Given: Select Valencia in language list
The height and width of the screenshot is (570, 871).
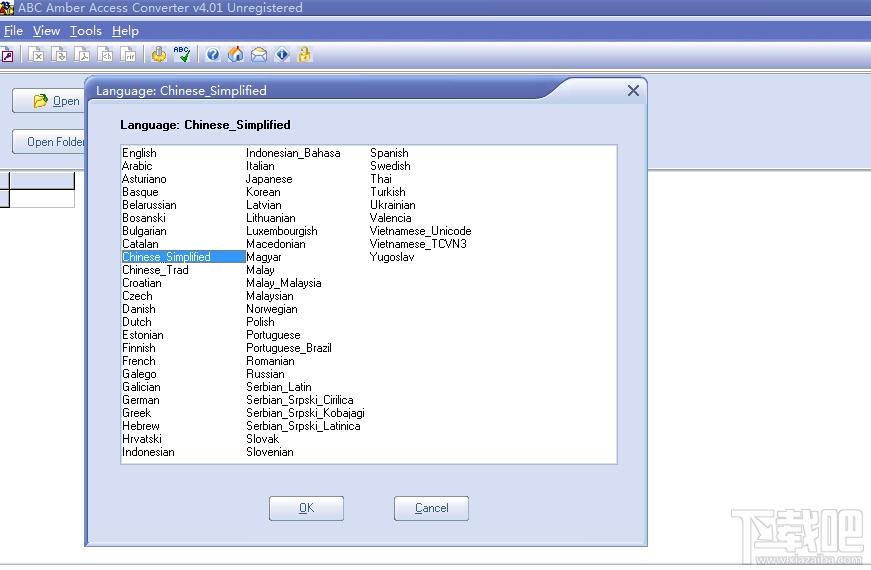Looking at the screenshot, I should coord(390,218).
